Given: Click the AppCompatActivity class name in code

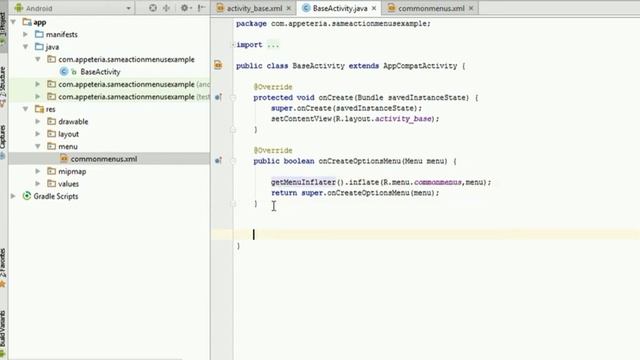Looking at the screenshot, I should coord(420,66).
